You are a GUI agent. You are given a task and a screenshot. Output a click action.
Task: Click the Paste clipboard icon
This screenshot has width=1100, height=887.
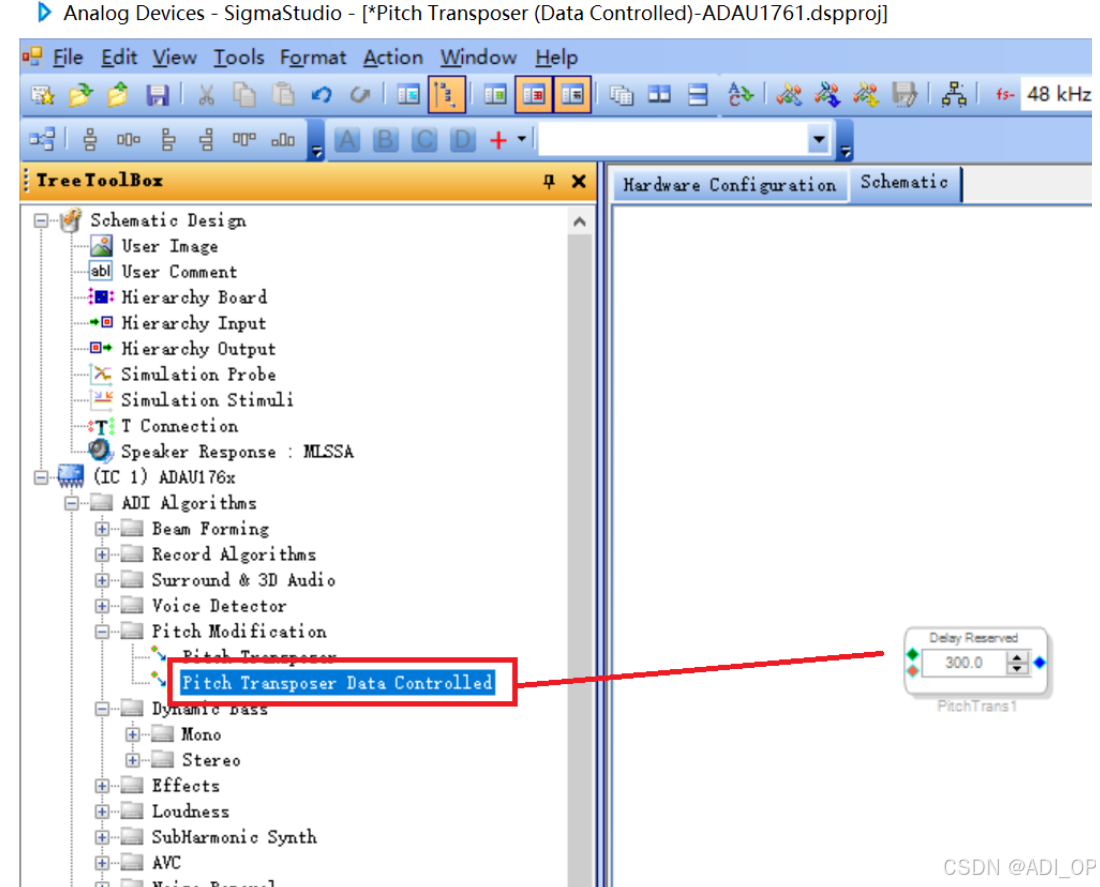tap(283, 95)
